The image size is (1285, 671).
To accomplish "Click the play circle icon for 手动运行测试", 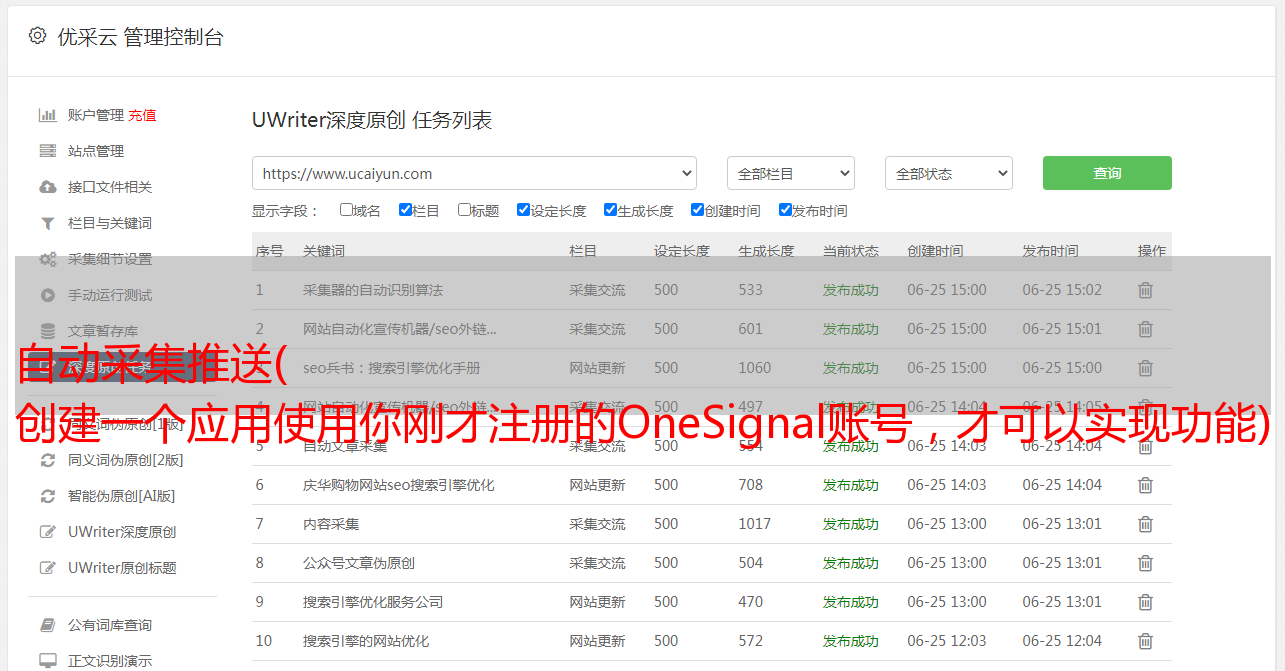I will [x=47, y=295].
